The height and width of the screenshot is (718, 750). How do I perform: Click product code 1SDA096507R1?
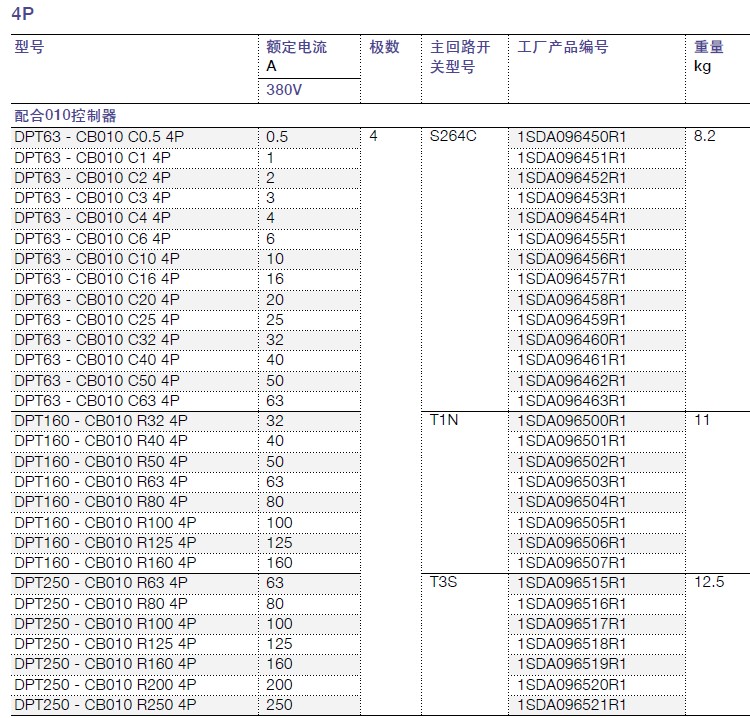tap(572, 563)
